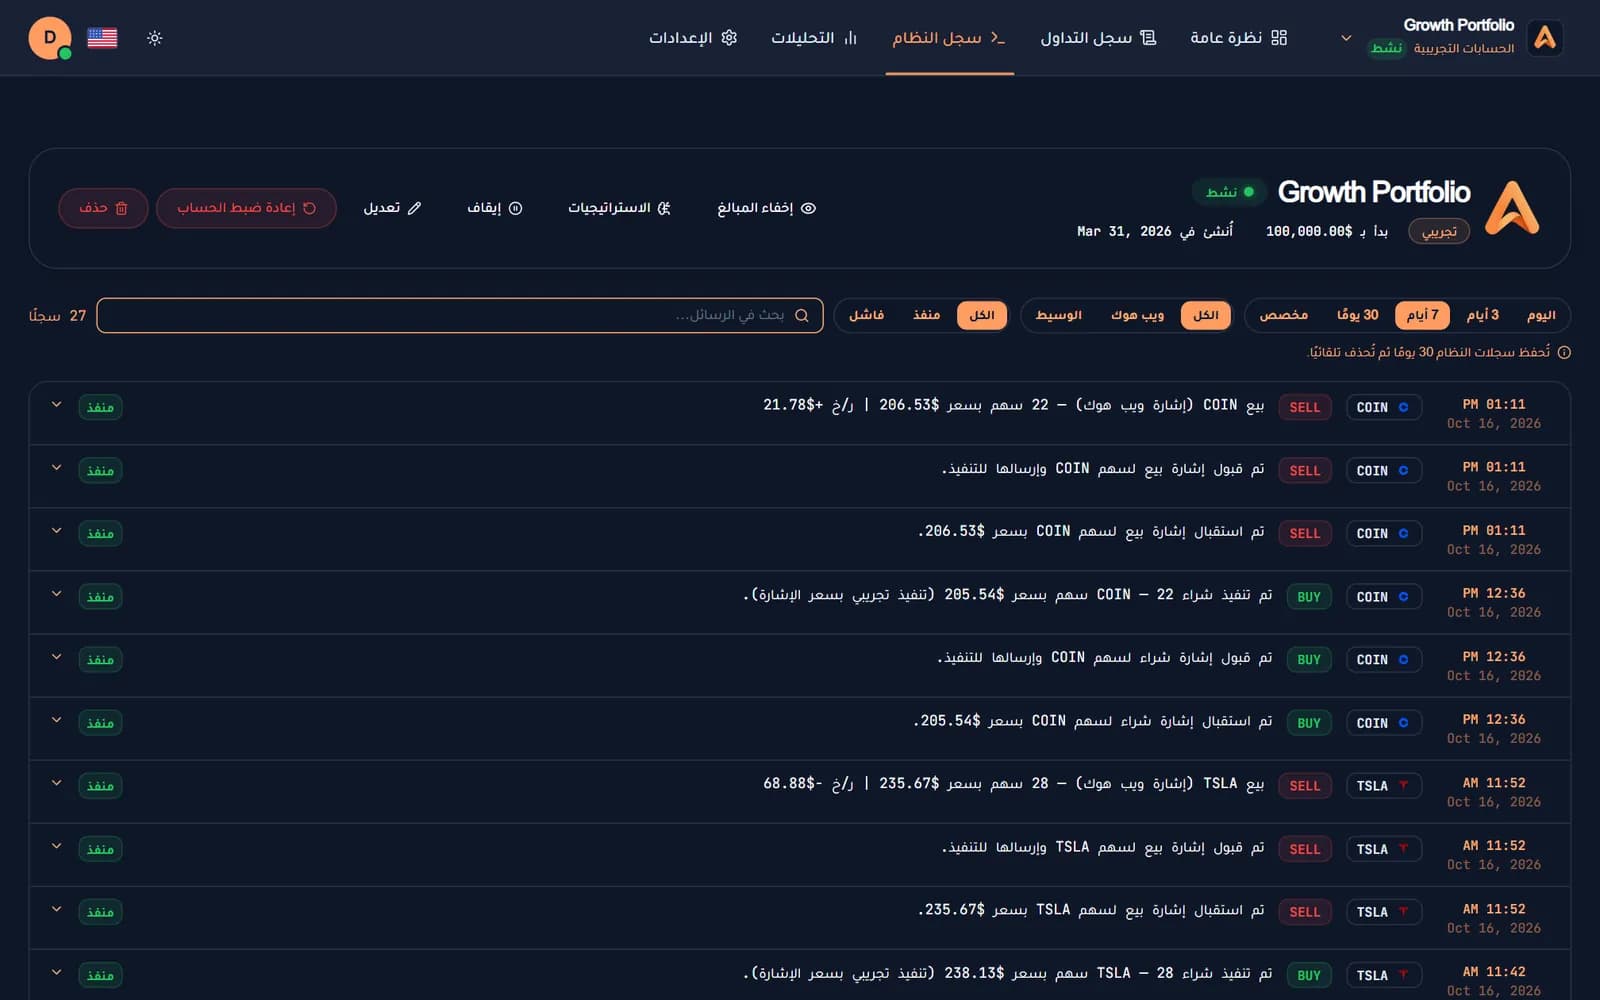The image size is (1600, 1000).
Task: Toggle إخفاء المبالغ eye to hide amounts
Action: click(767, 208)
